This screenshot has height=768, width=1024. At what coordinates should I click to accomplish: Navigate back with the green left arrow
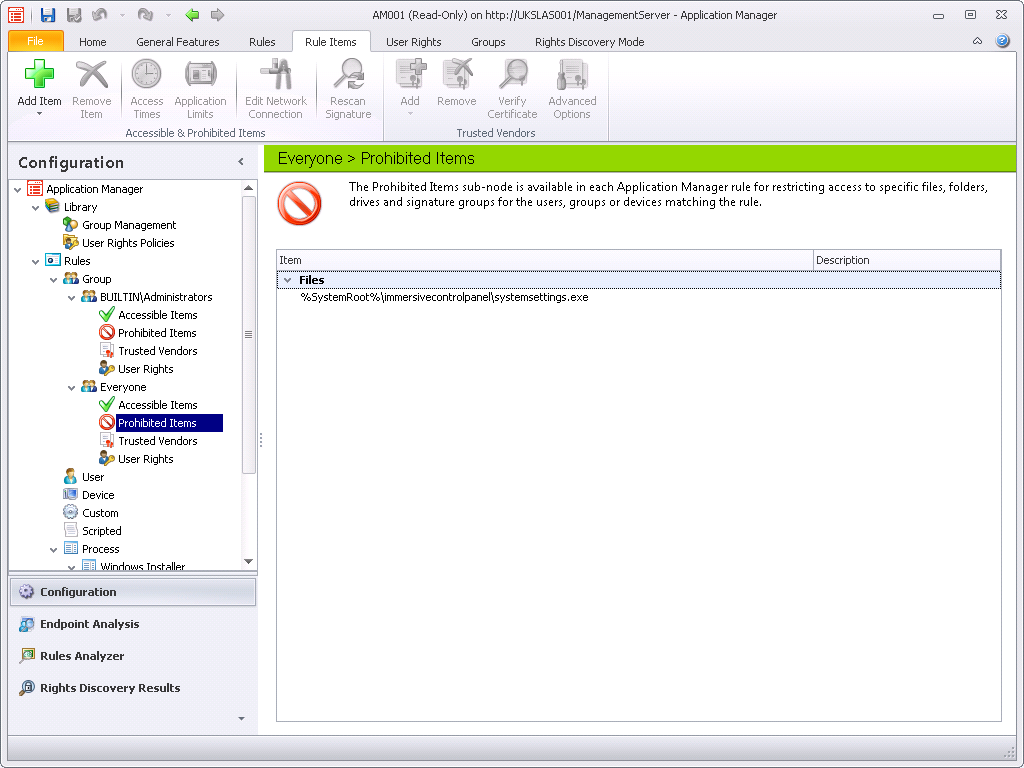192,15
